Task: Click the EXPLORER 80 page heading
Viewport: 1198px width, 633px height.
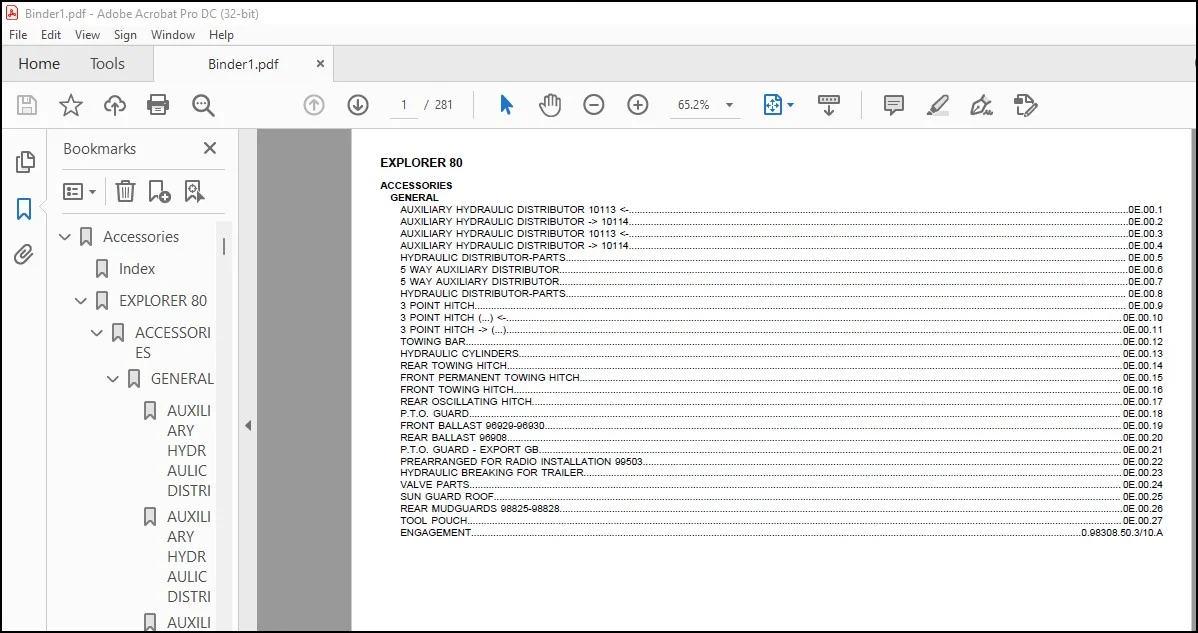Action: pyautogui.click(x=421, y=163)
